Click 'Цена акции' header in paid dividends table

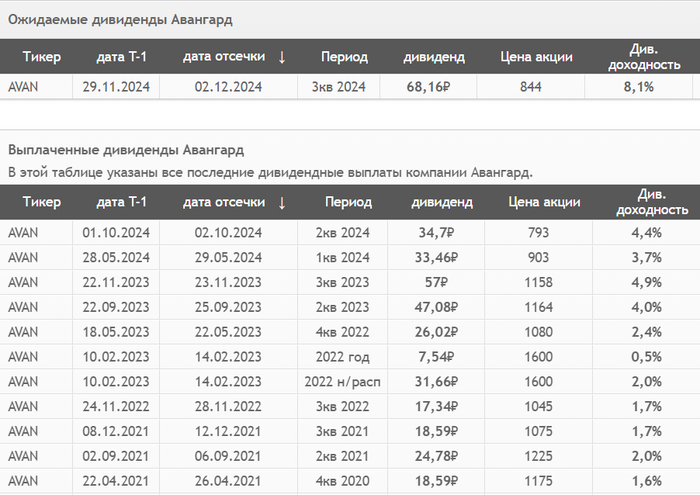pos(544,202)
